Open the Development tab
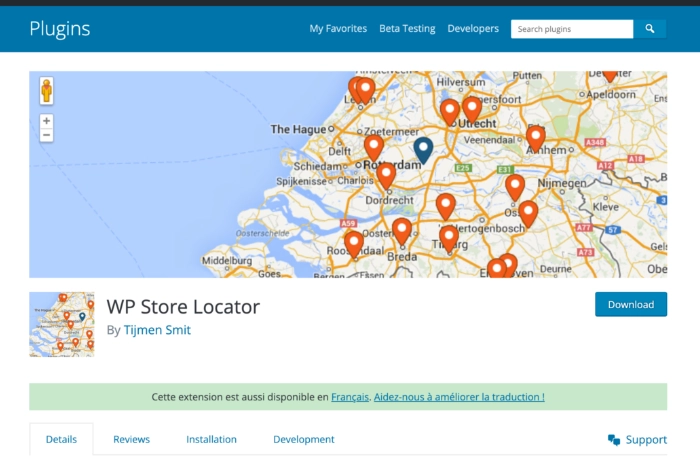700x467 pixels. tap(304, 439)
